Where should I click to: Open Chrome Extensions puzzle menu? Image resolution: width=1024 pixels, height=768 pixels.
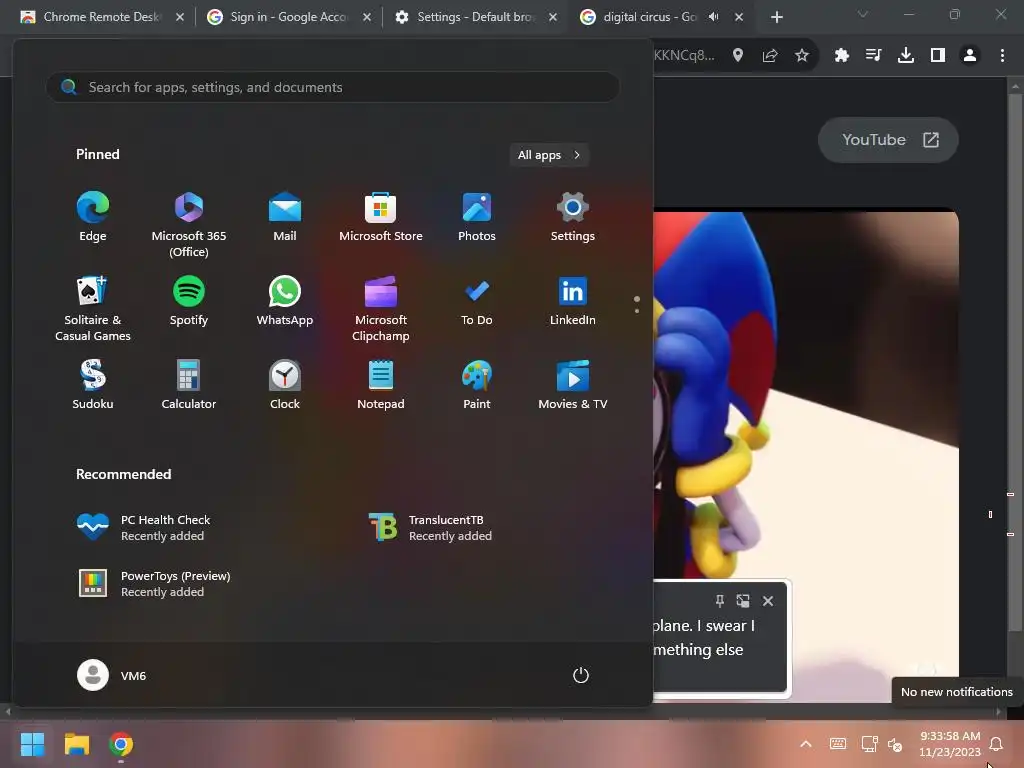click(x=842, y=56)
